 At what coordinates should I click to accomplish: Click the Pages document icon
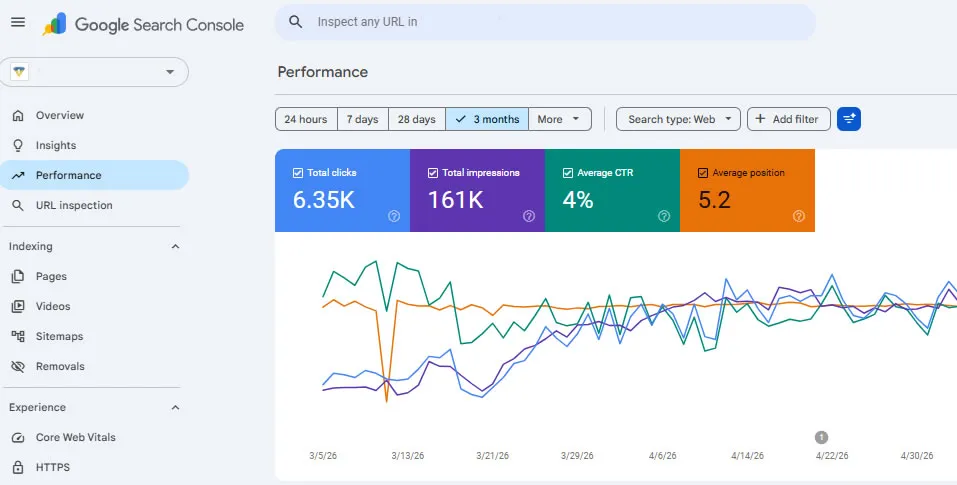pos(18,276)
